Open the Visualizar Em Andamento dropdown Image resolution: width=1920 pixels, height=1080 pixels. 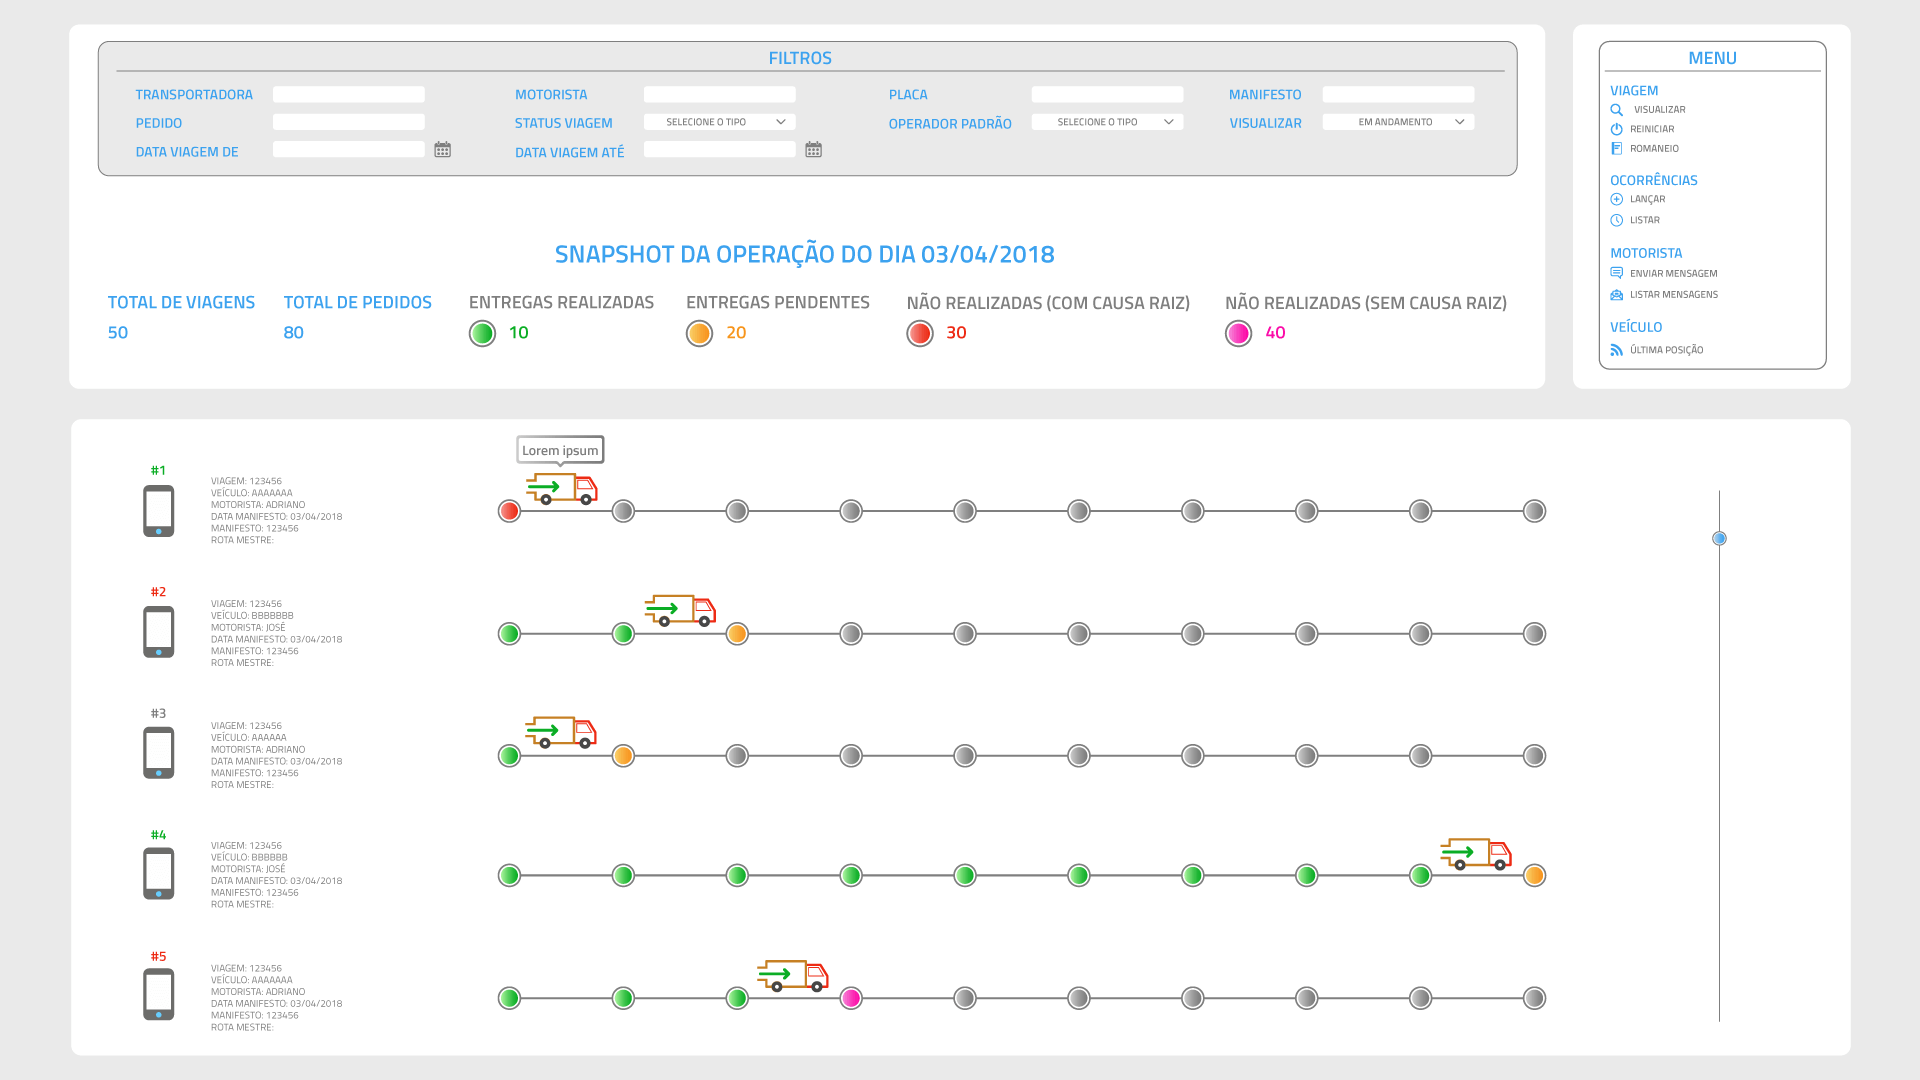click(x=1398, y=122)
